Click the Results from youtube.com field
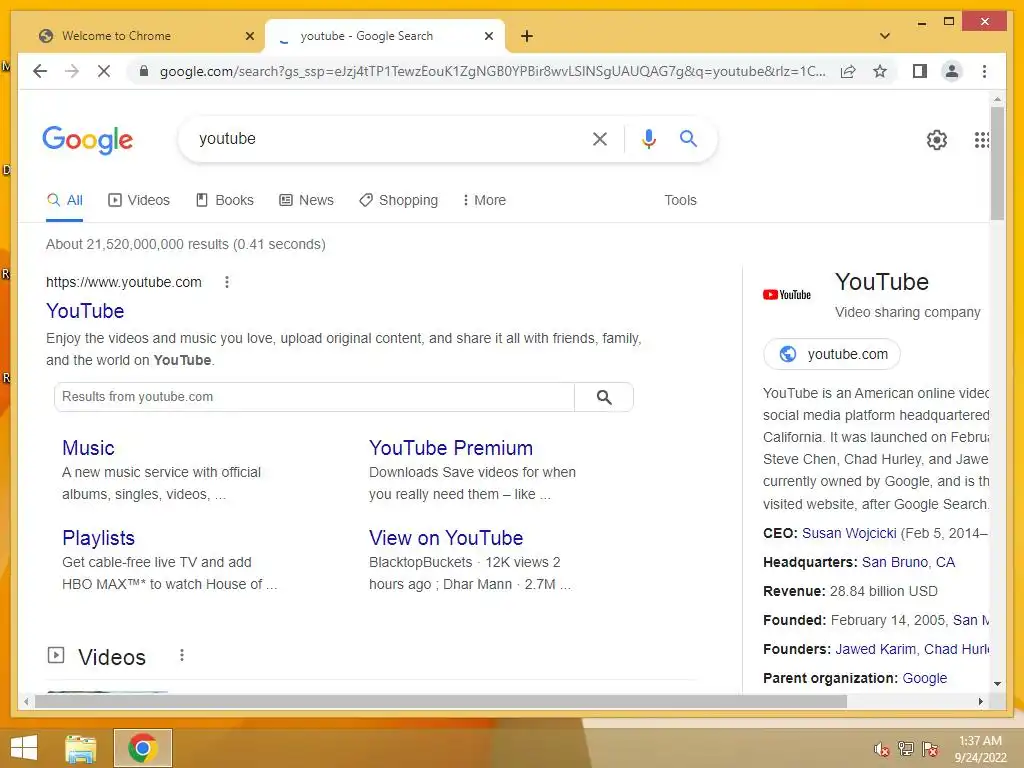The image size is (1024, 768). (x=314, y=397)
